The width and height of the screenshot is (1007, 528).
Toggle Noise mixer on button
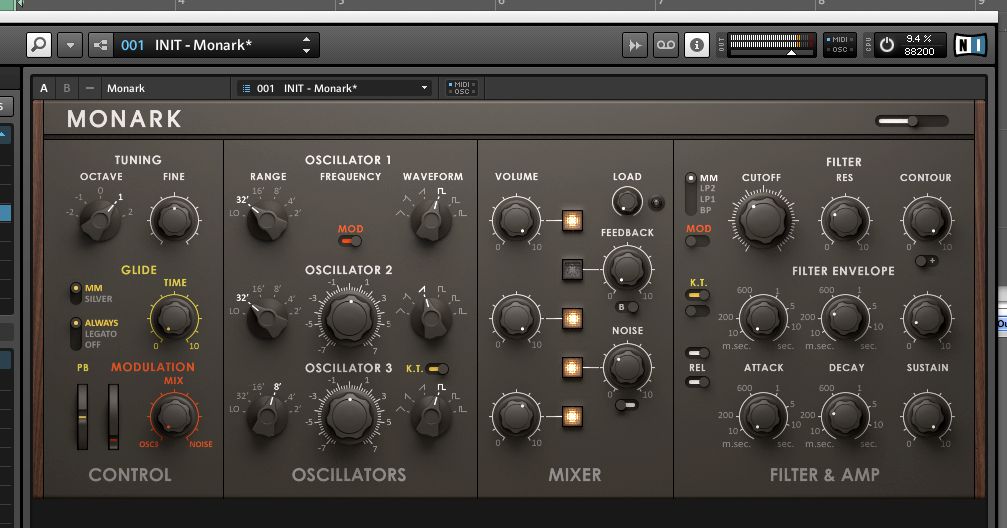(x=572, y=367)
